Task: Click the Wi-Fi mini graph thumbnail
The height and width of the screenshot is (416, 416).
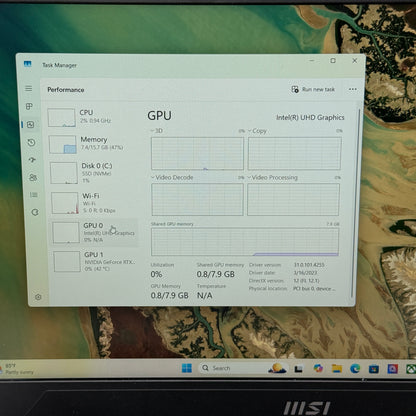Action: pyautogui.click(x=65, y=203)
